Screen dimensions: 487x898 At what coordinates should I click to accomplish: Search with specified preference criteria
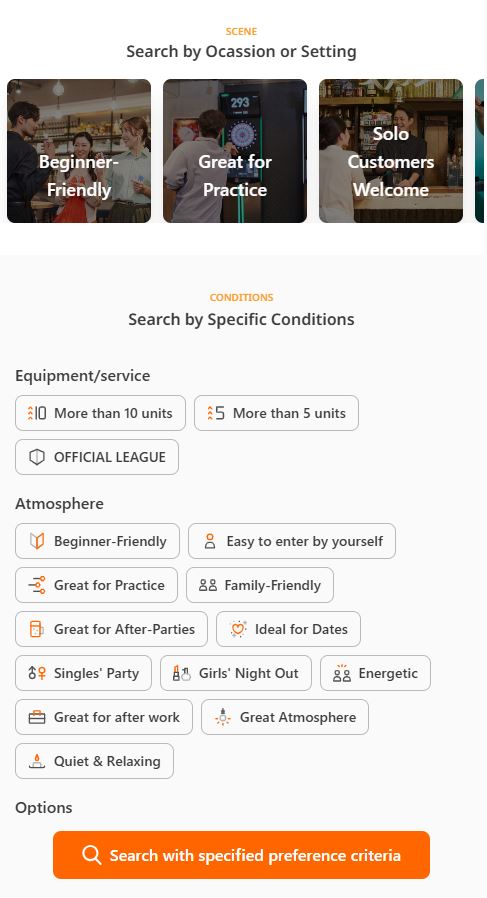241,854
